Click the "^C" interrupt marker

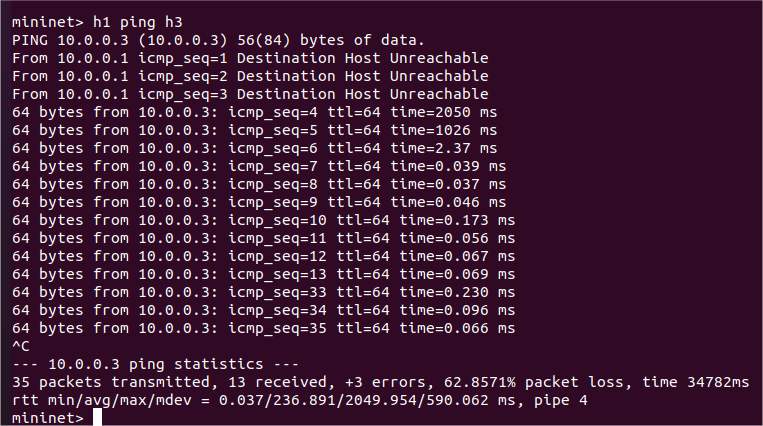tap(21, 346)
